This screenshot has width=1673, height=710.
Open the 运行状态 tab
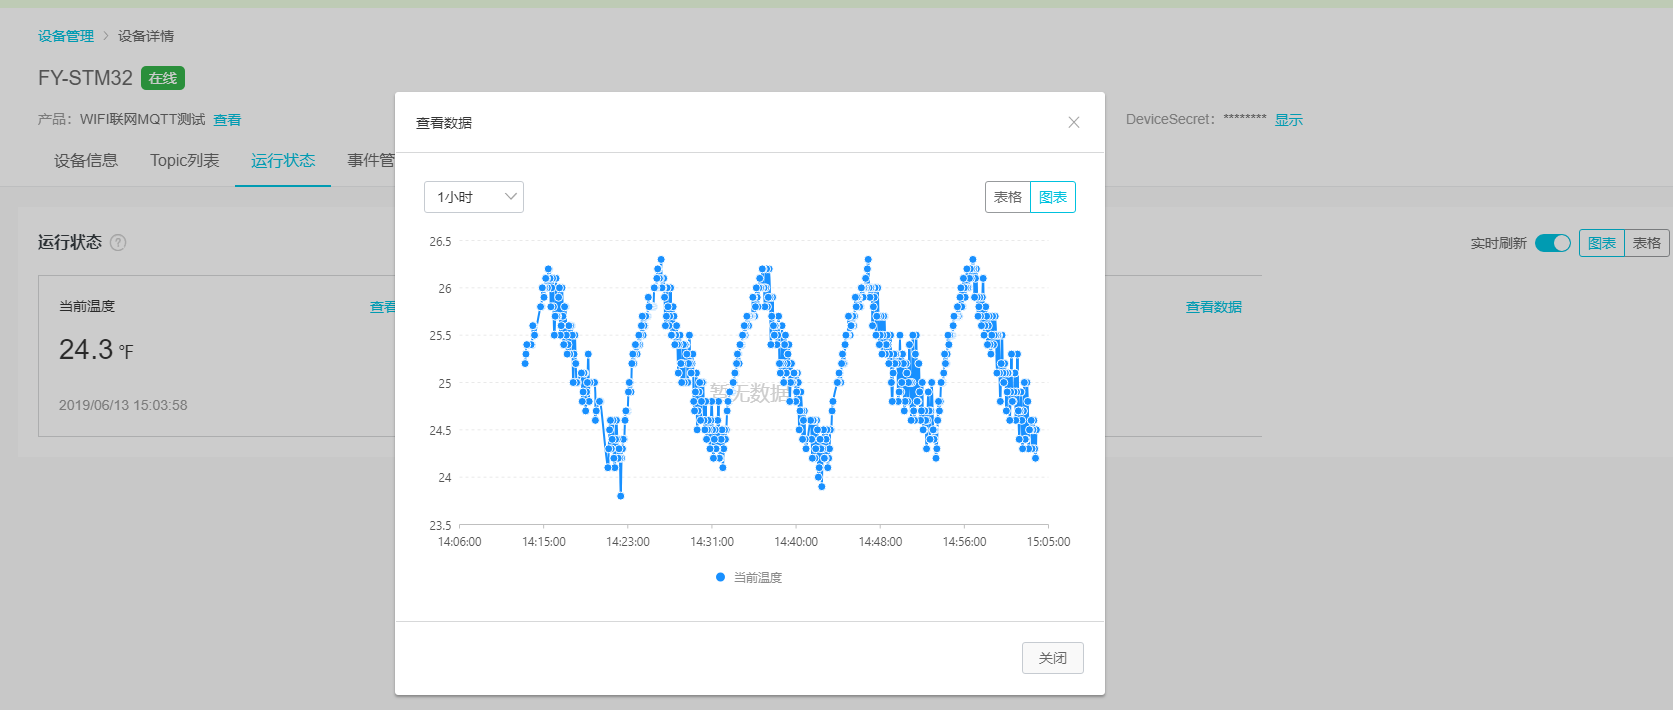283,161
